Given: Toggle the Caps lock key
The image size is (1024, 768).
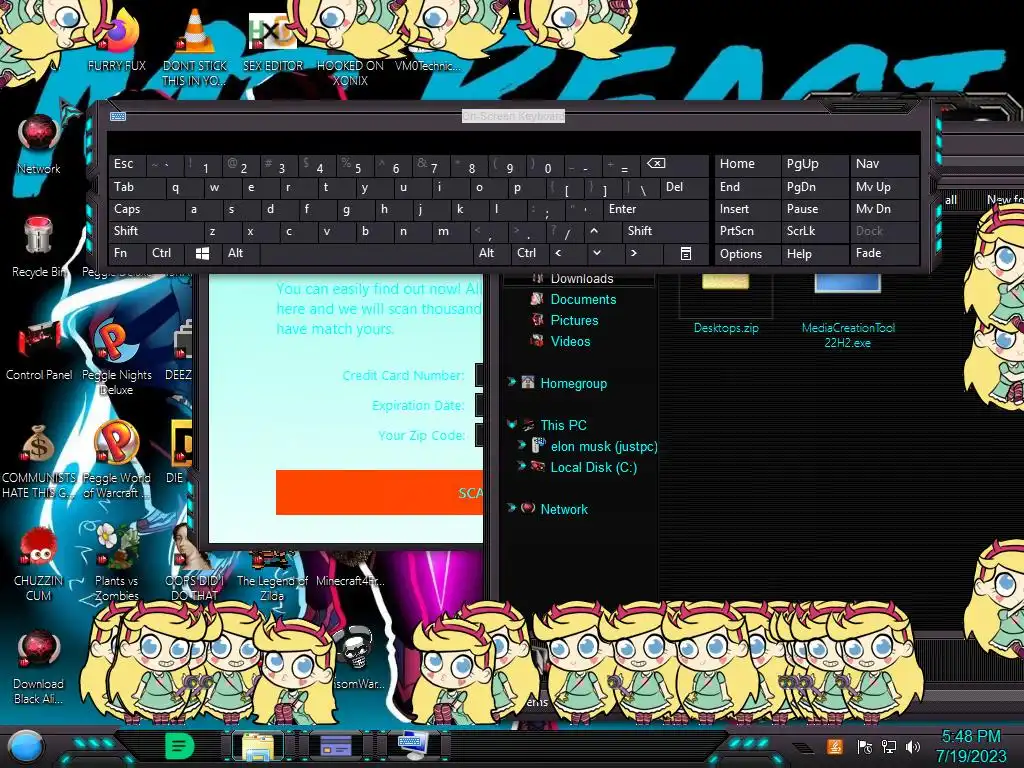Looking at the screenshot, I should point(145,209).
